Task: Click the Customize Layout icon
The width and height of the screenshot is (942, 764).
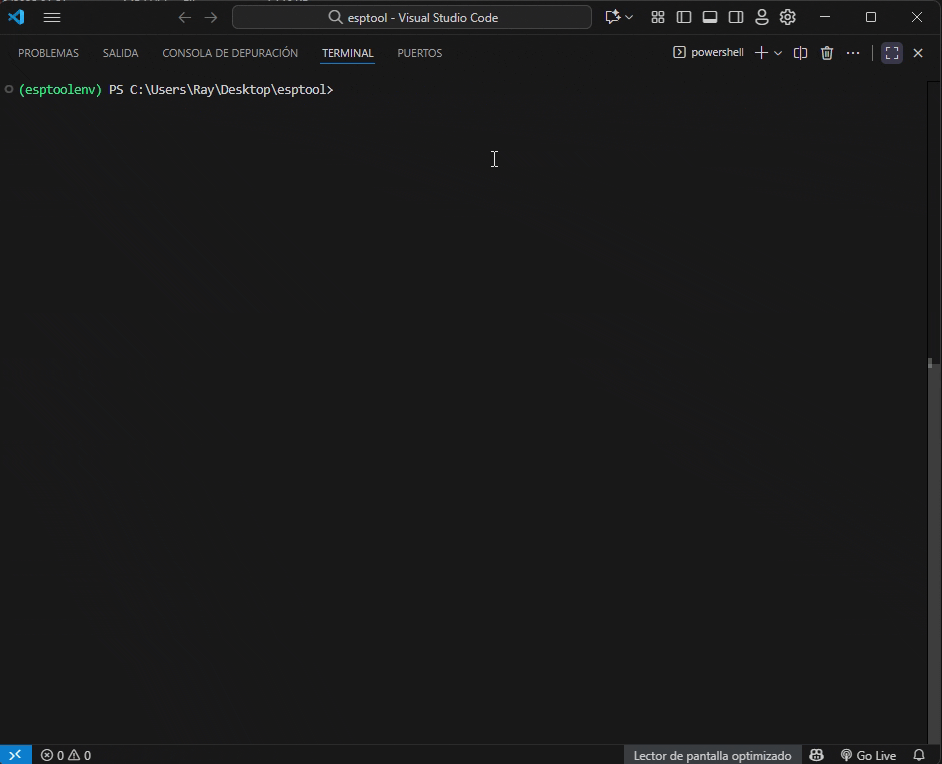Action: pyautogui.click(x=658, y=17)
